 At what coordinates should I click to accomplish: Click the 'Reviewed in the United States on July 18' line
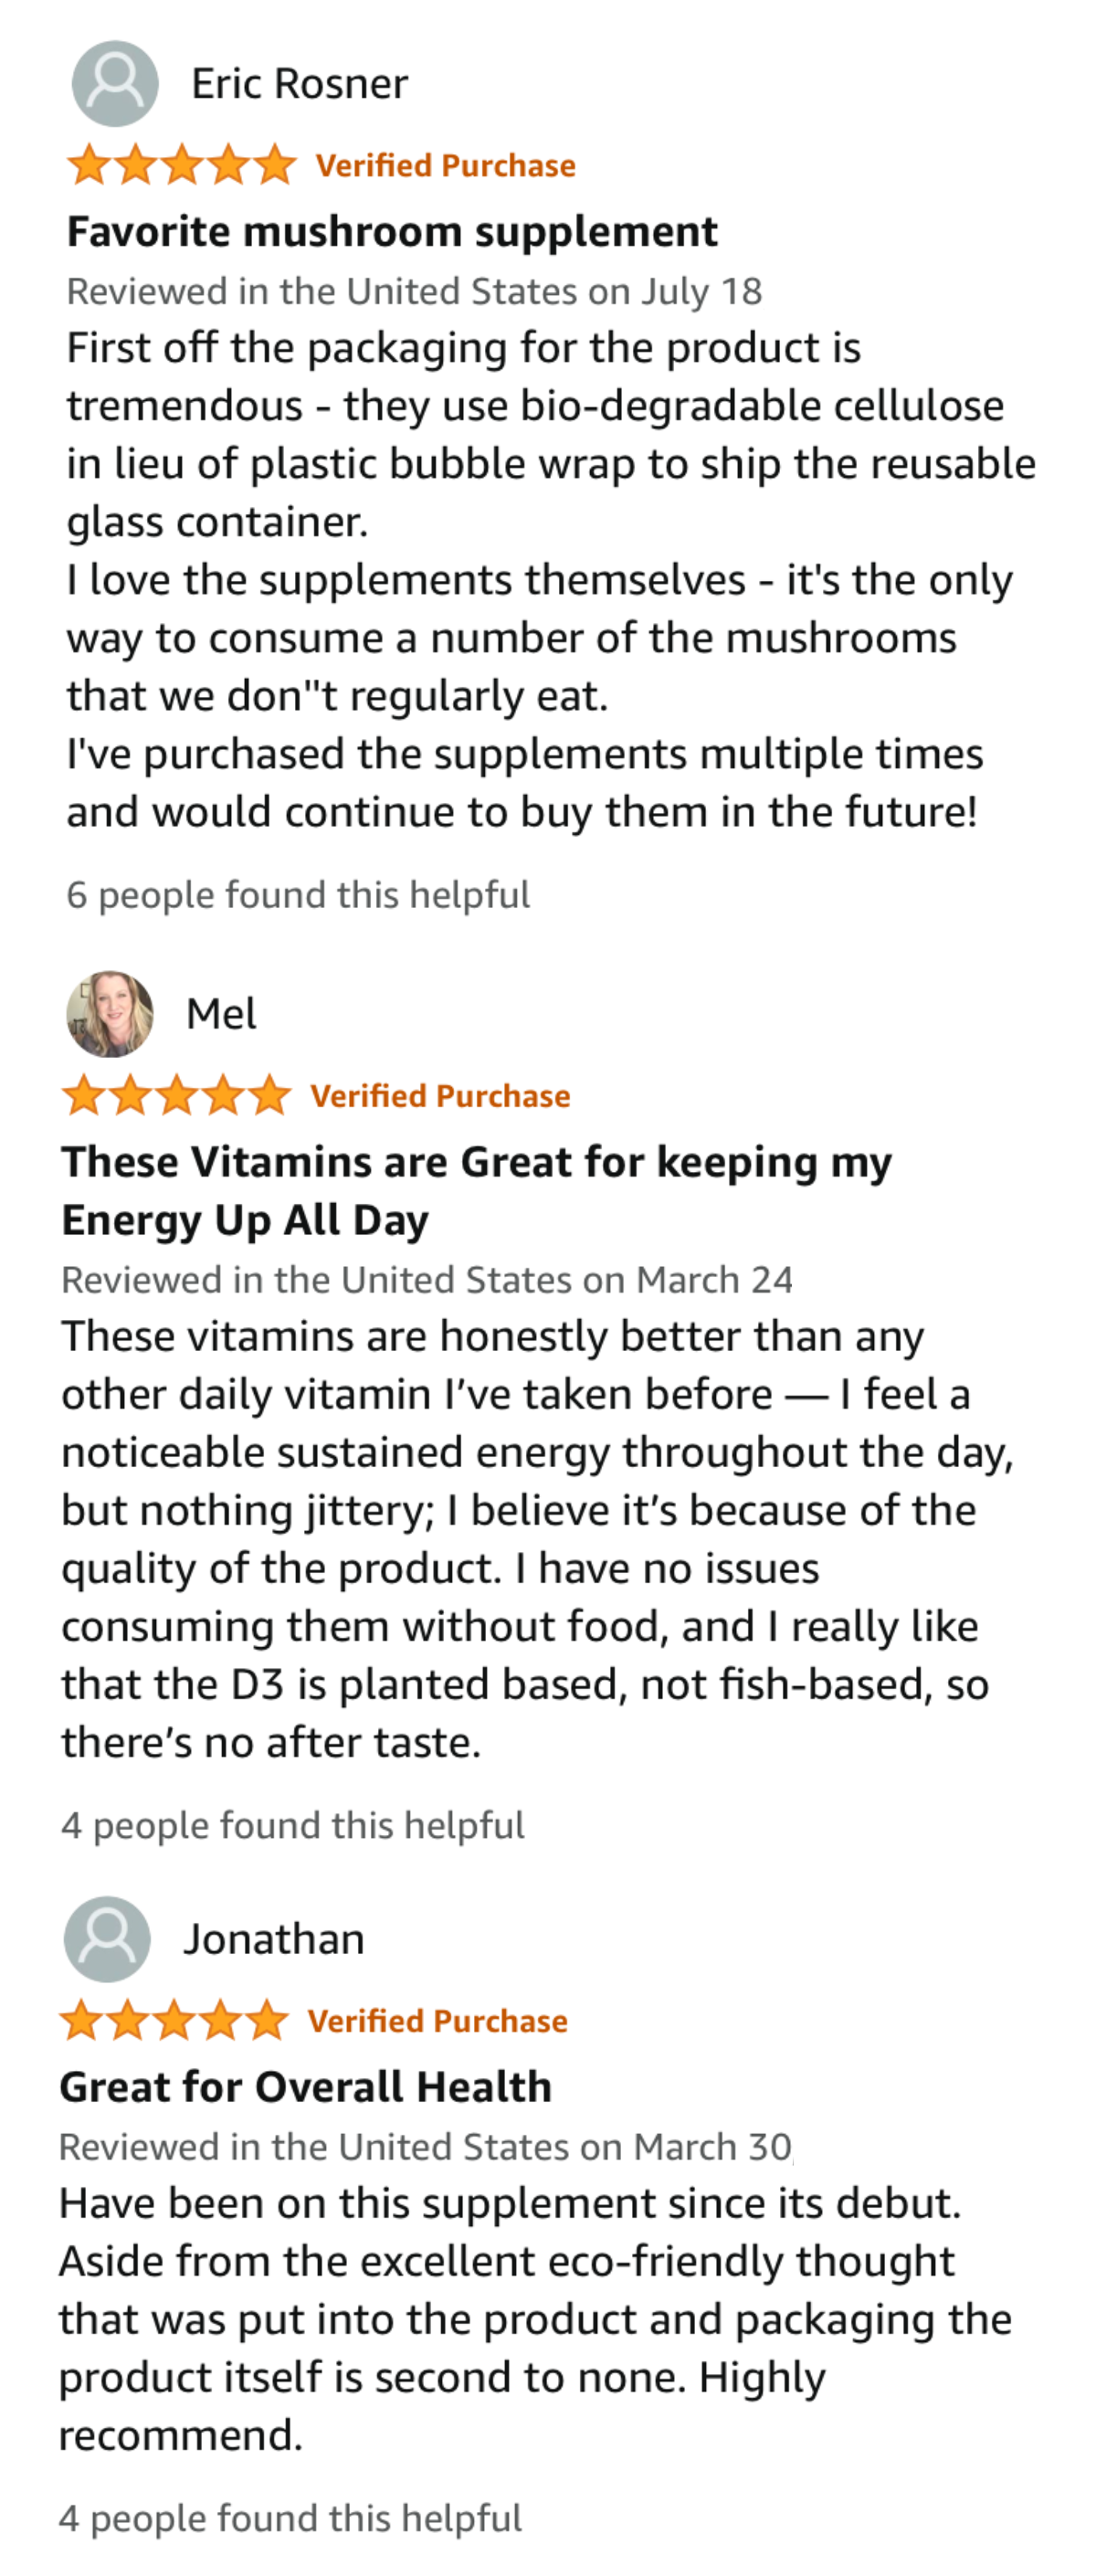[x=414, y=292]
